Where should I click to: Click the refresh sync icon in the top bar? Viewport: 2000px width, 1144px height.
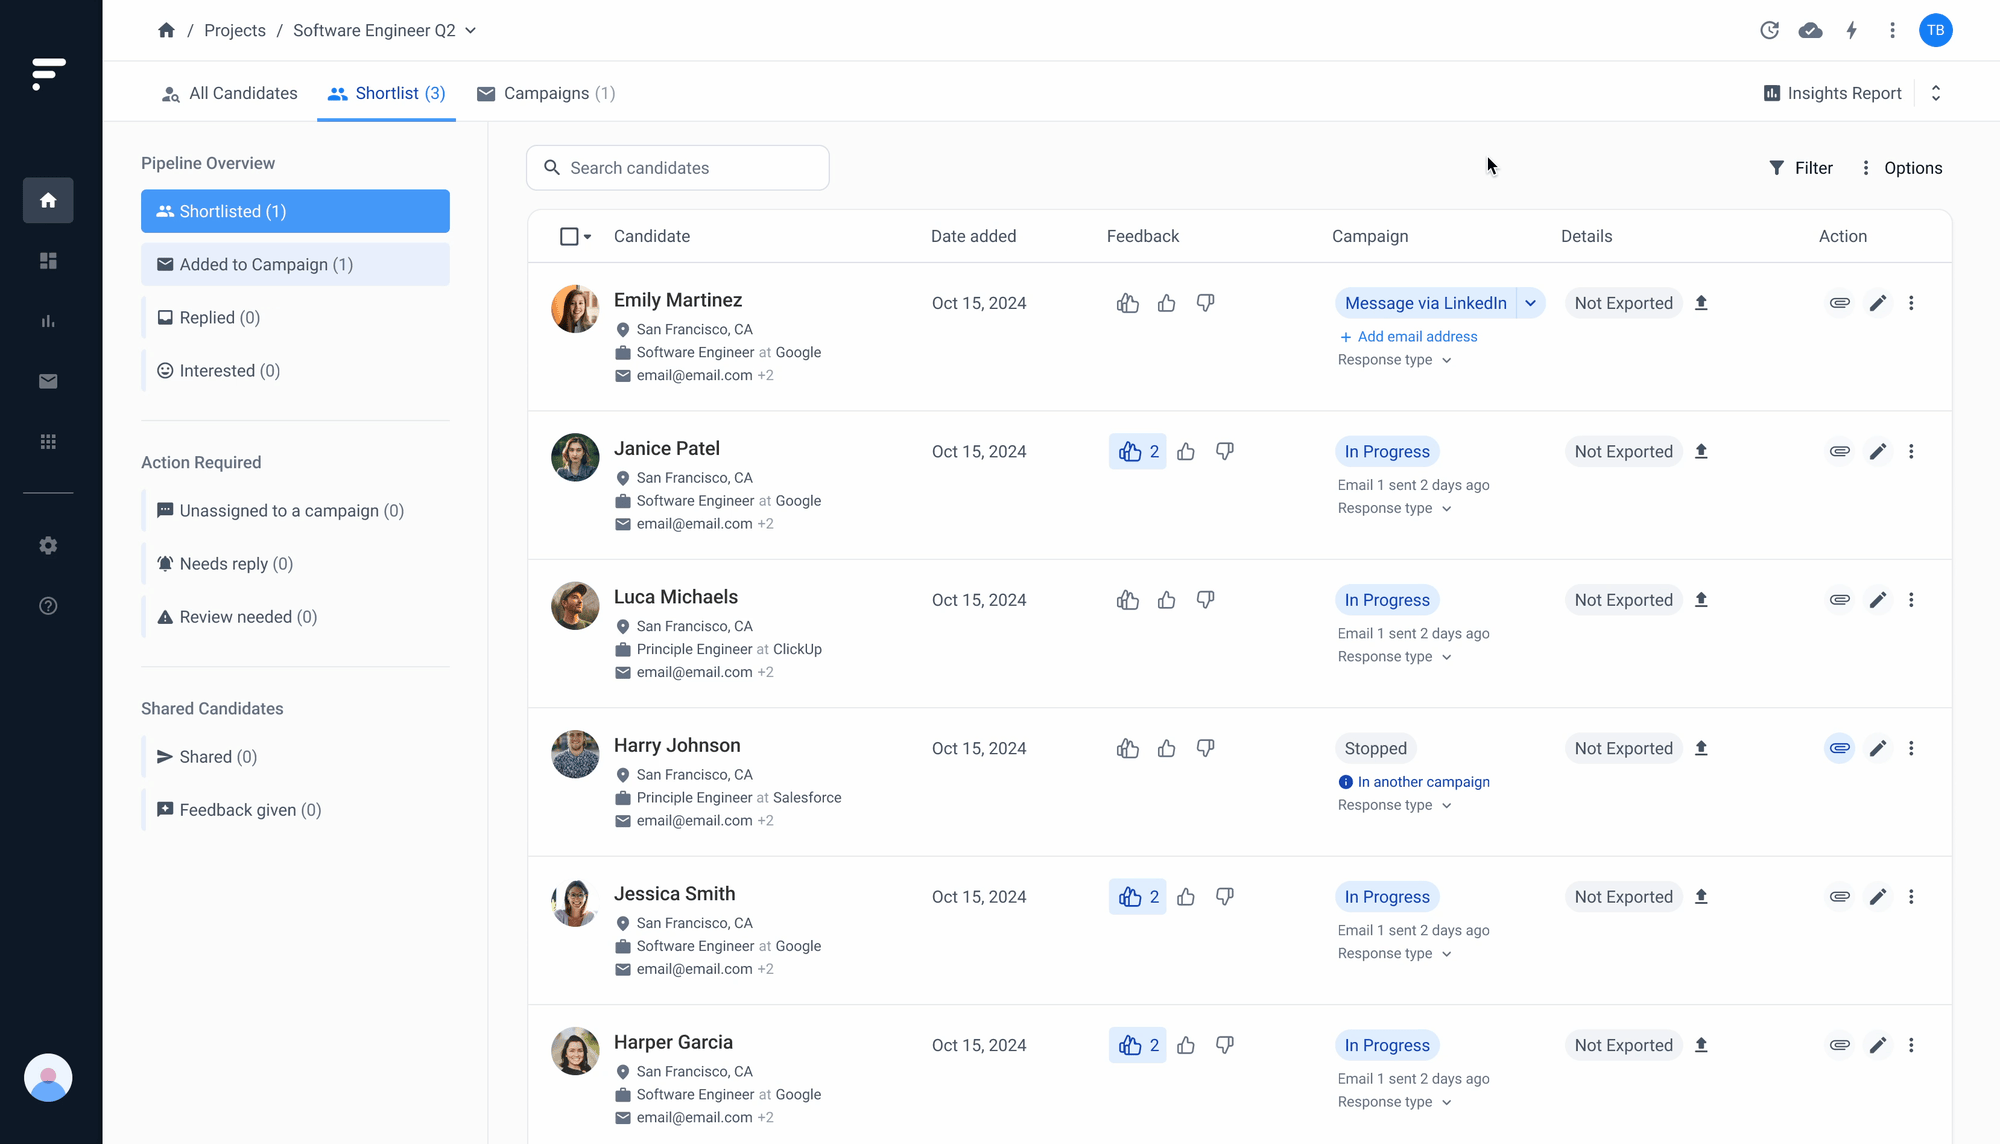[1769, 30]
